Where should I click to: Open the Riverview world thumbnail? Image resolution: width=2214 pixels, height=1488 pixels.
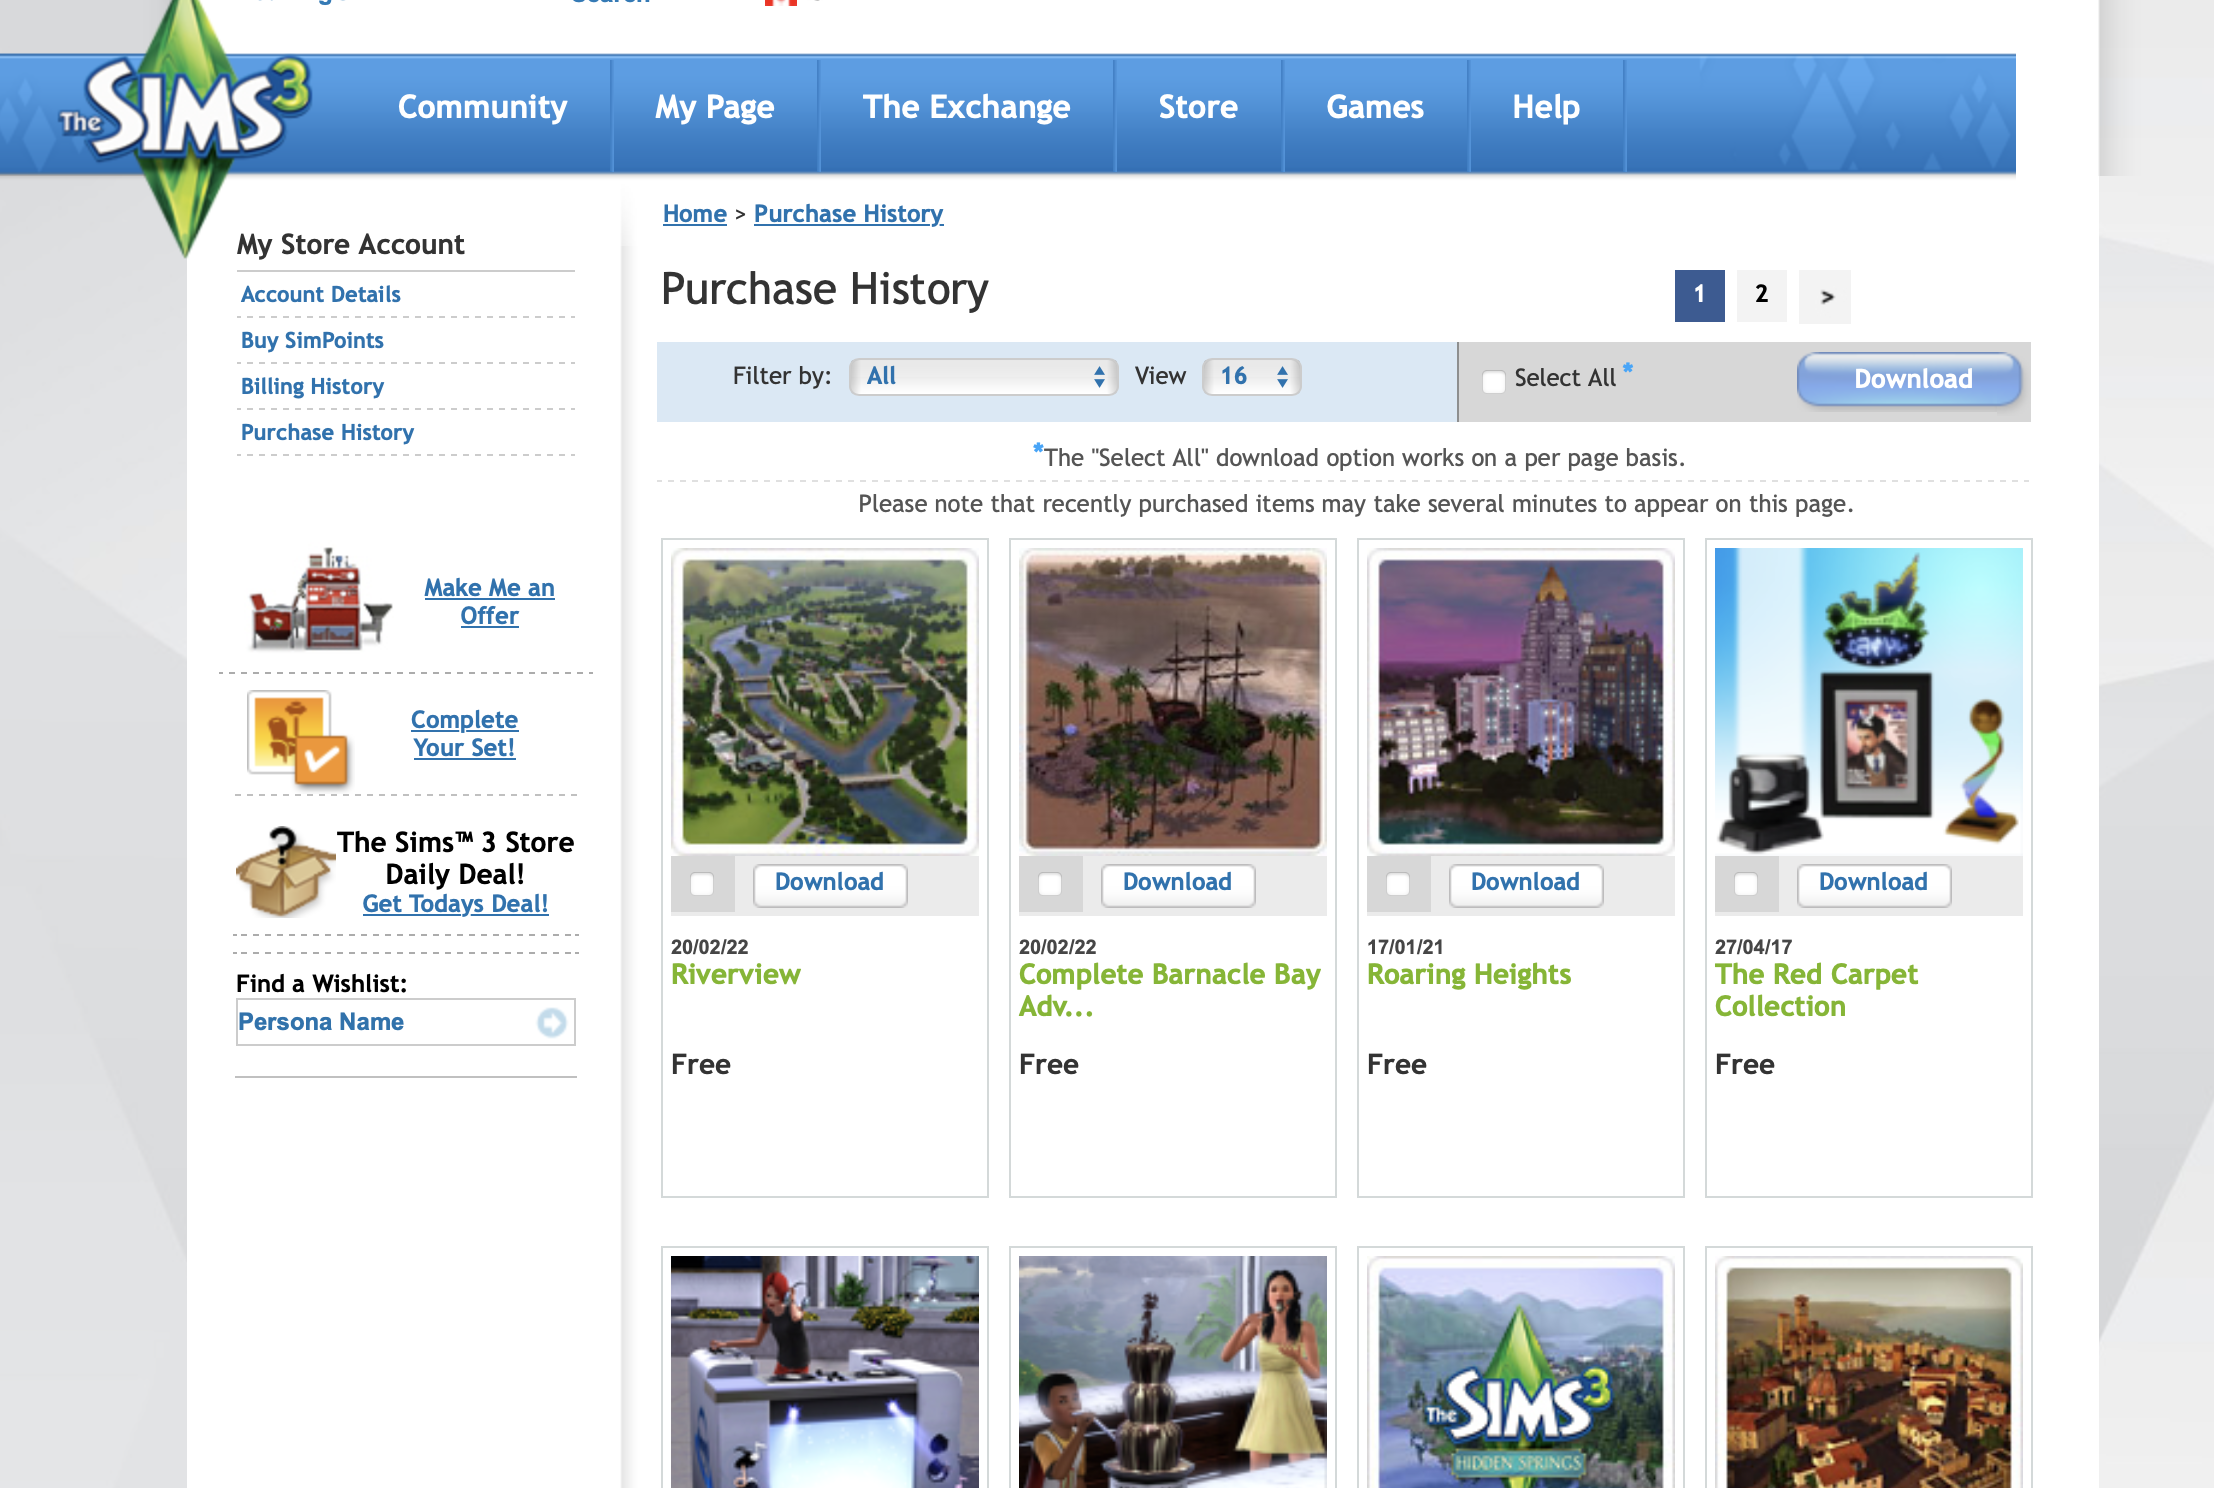(824, 702)
